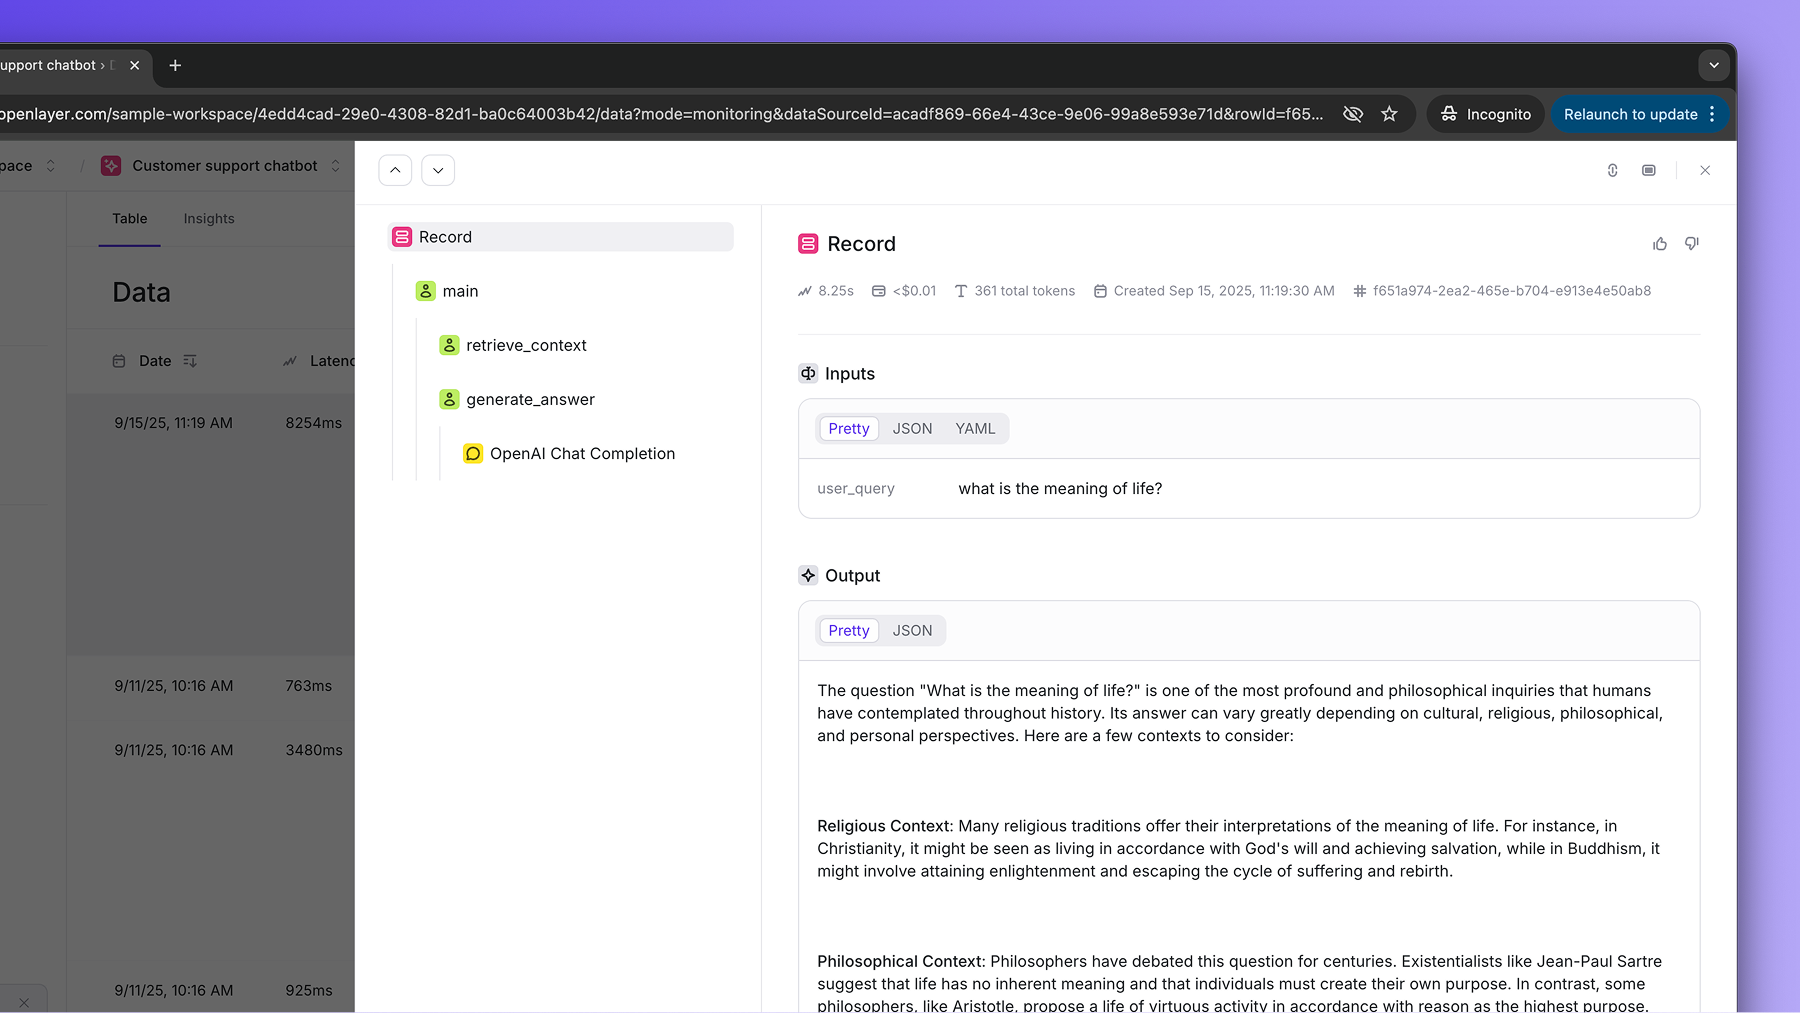Switch Inputs view to JSON
This screenshot has width=1800, height=1013.
[x=912, y=429]
